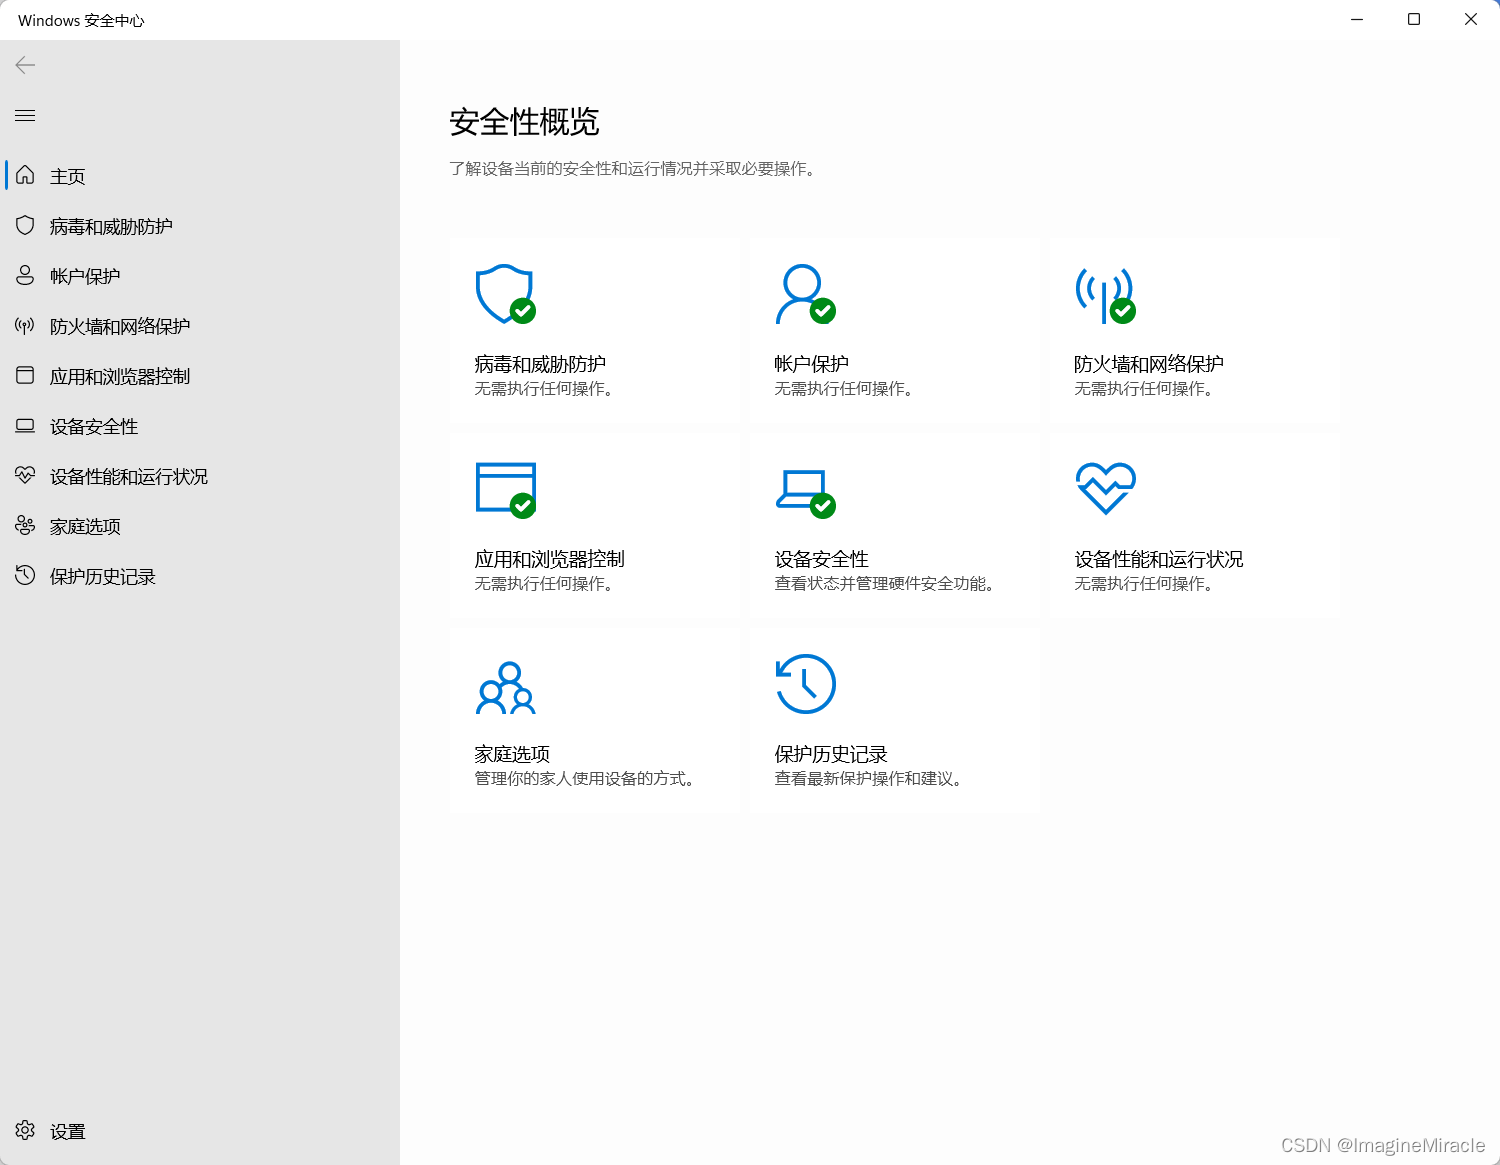Click the text 查看最新保护操作和建议。
Image resolution: width=1500 pixels, height=1165 pixels.
869,779
